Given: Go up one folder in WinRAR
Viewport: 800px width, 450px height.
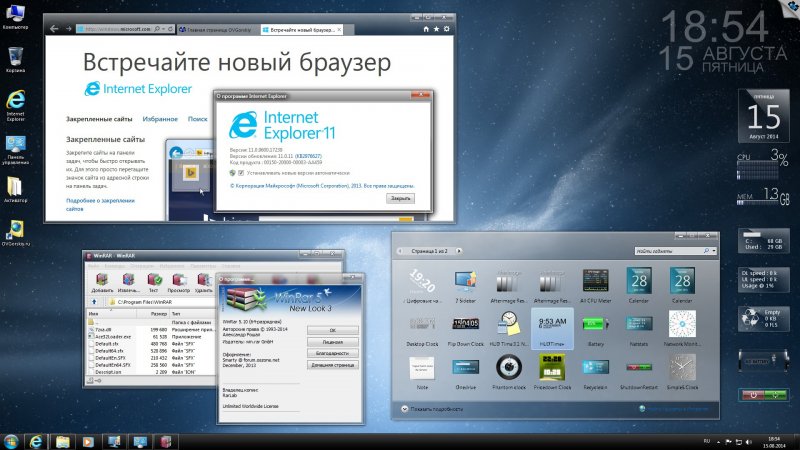Looking at the screenshot, I should point(94,302).
